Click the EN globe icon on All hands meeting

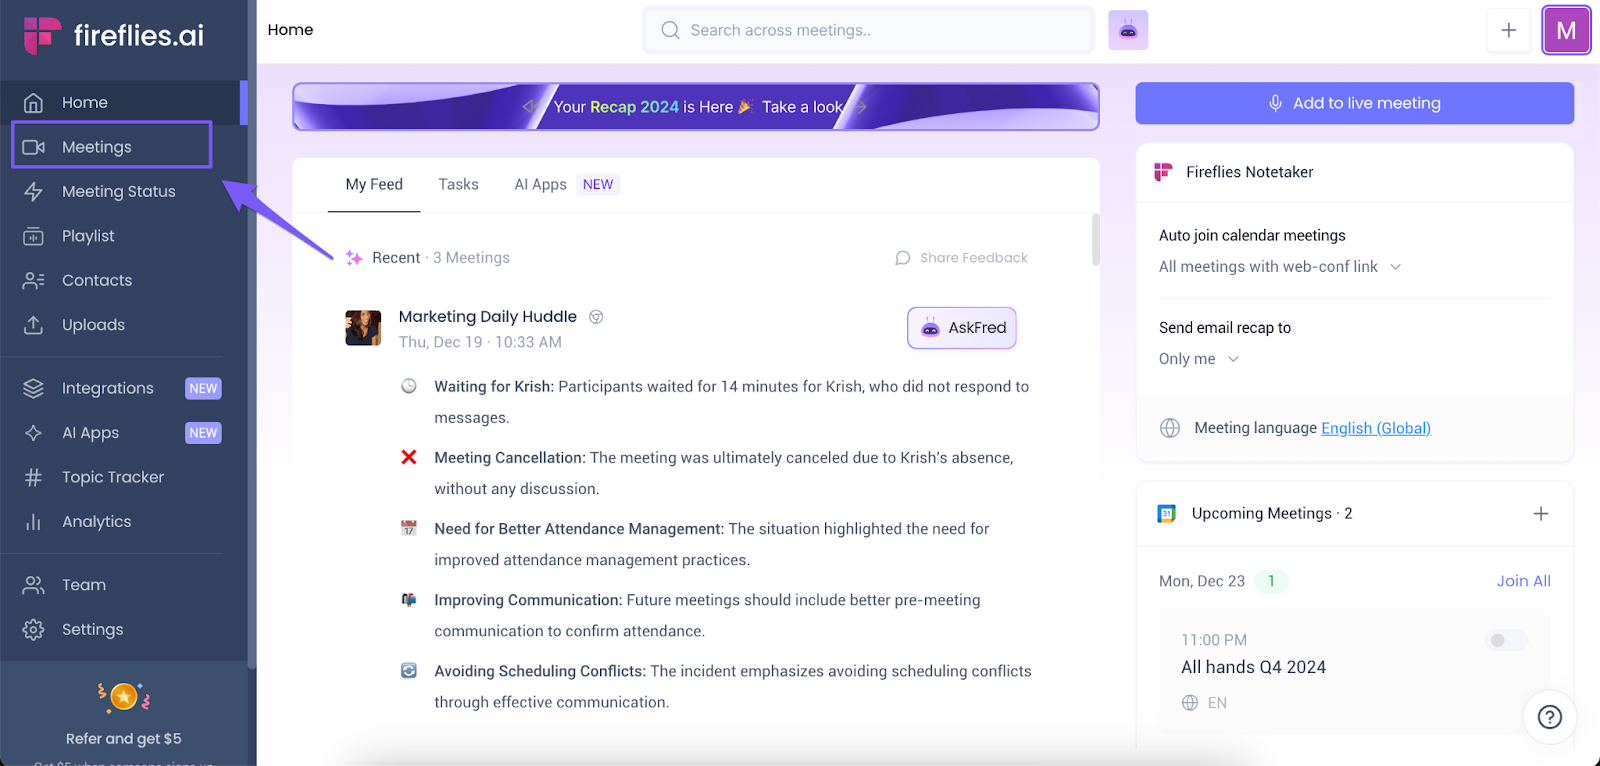(x=1190, y=703)
